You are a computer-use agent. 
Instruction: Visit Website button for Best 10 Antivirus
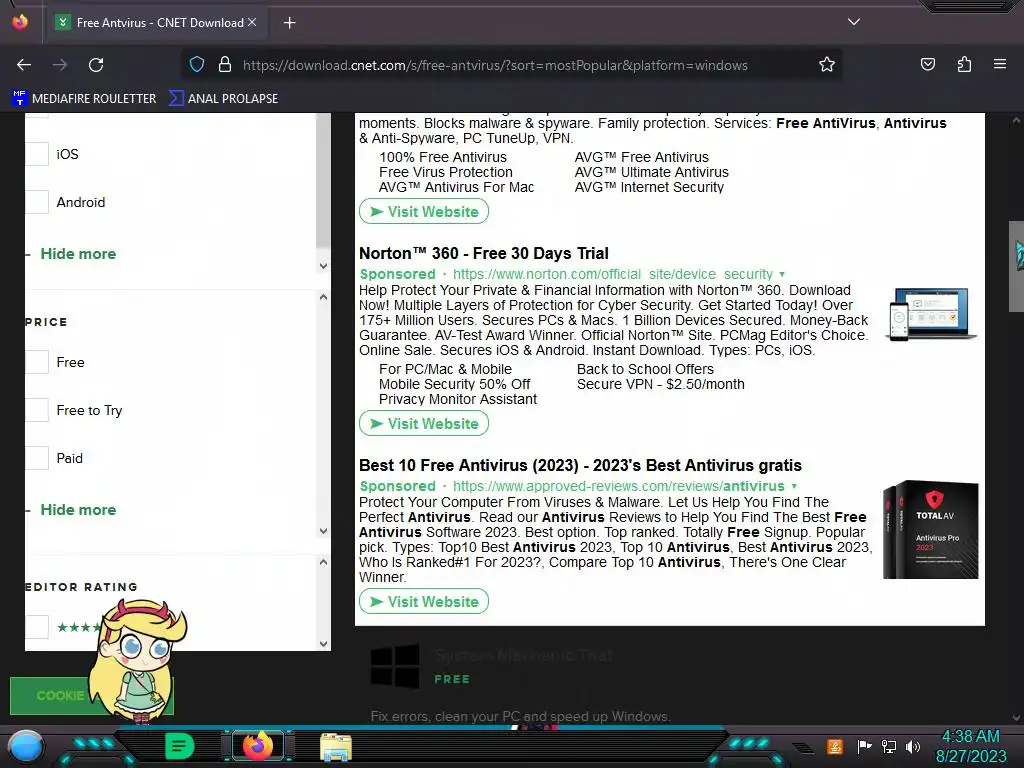(424, 601)
